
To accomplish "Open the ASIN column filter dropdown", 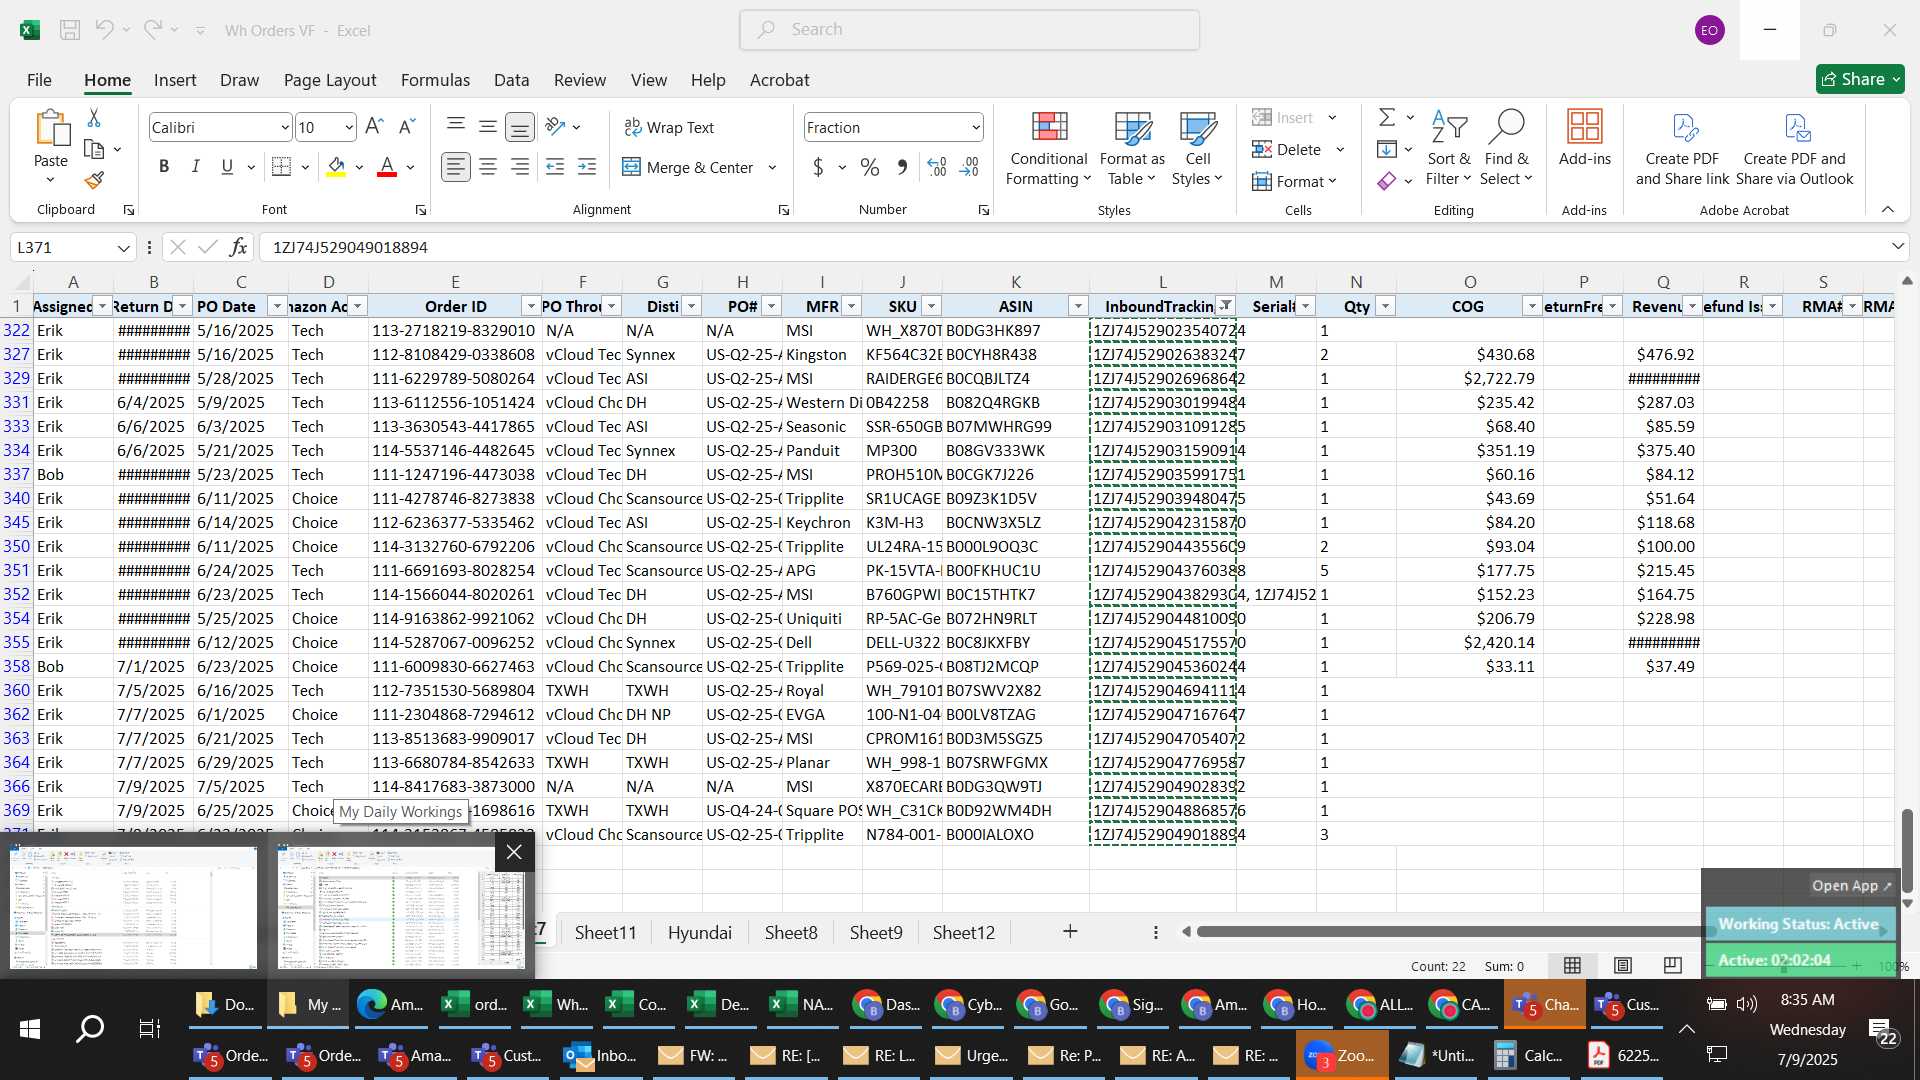I will [x=1078, y=306].
